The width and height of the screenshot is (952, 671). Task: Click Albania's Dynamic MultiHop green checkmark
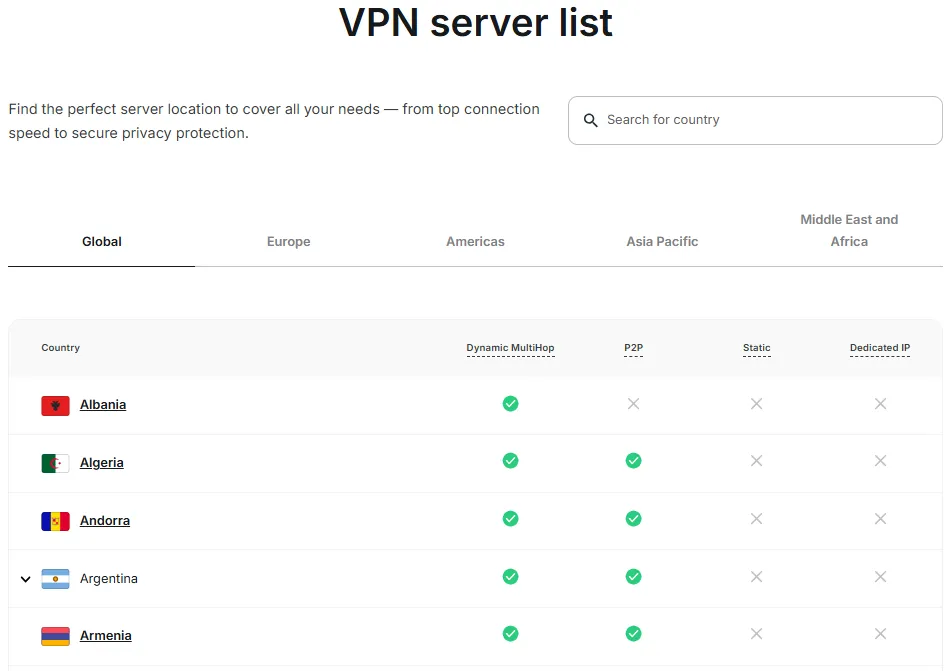(510, 404)
